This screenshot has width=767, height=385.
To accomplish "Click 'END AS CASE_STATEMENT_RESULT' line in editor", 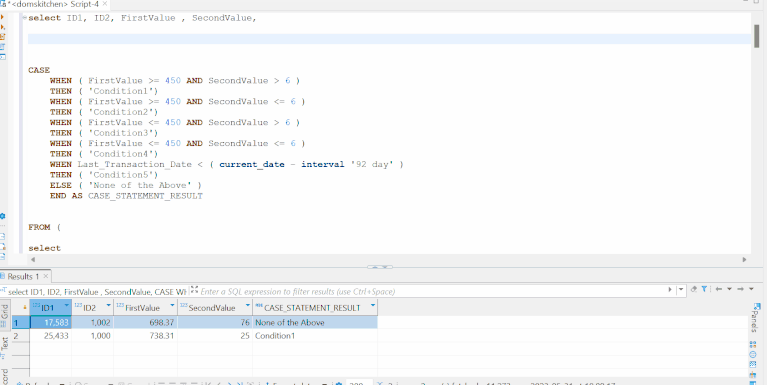I will click(x=126, y=196).
